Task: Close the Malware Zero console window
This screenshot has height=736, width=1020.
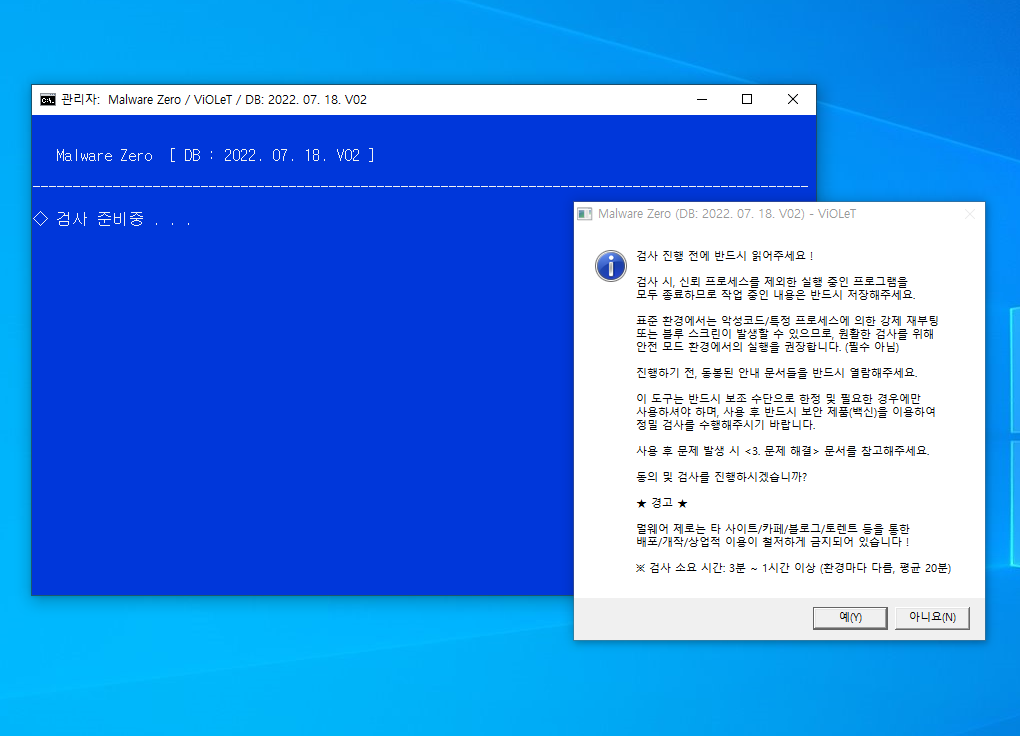Action: click(793, 100)
